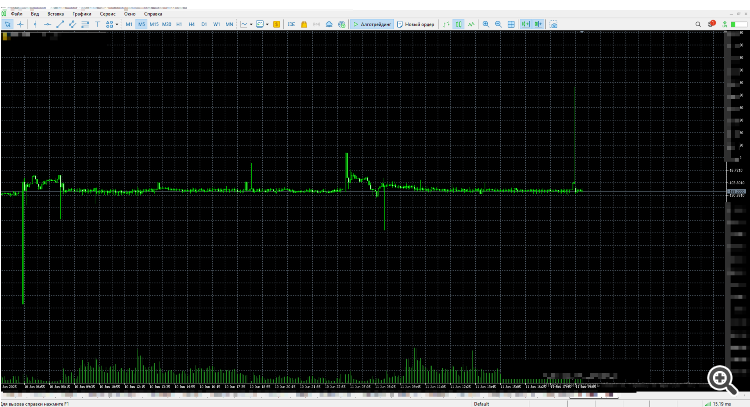Open notifications with red badge
Viewport: 750px width, 407px height.
712,23
